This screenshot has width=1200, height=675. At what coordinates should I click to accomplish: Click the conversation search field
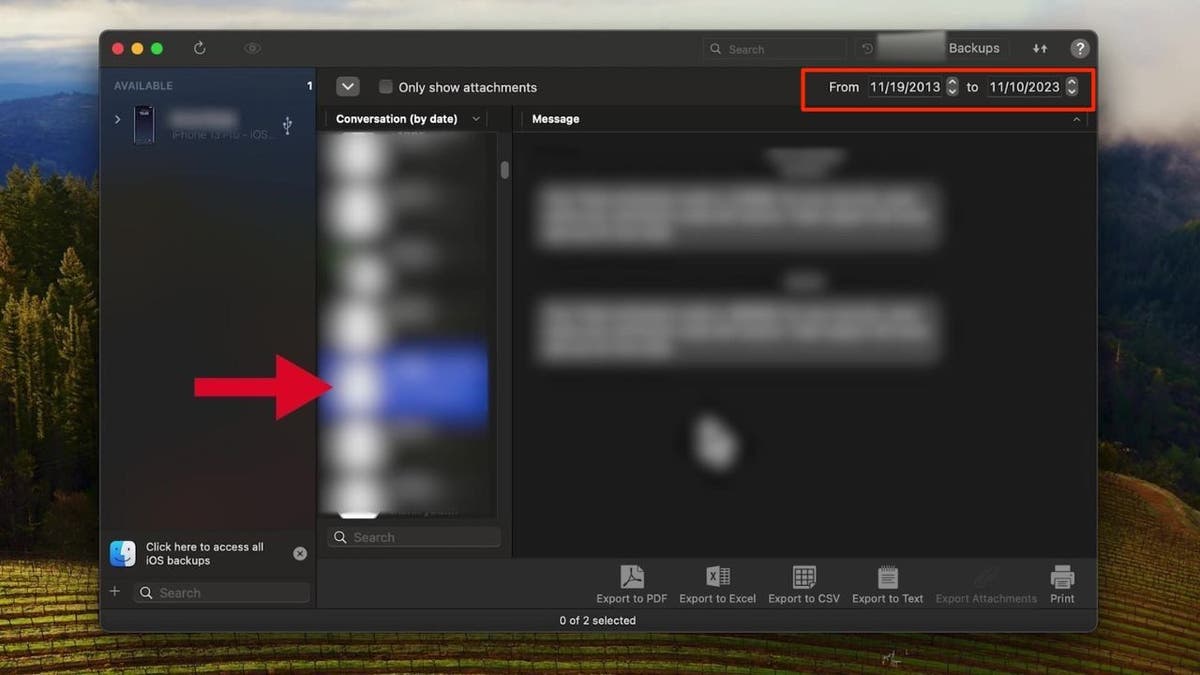(414, 537)
